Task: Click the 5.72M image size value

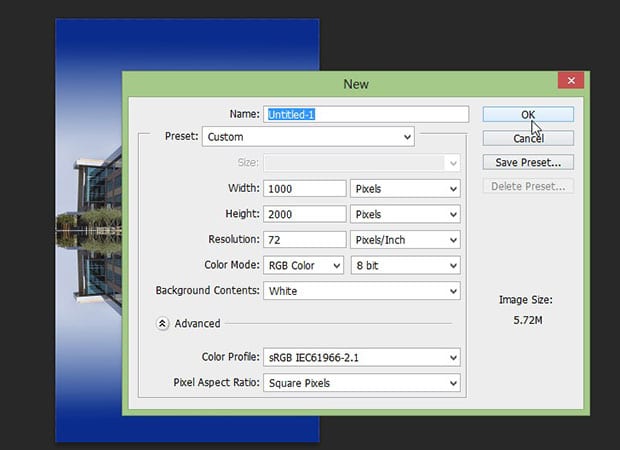Action: tap(527, 320)
